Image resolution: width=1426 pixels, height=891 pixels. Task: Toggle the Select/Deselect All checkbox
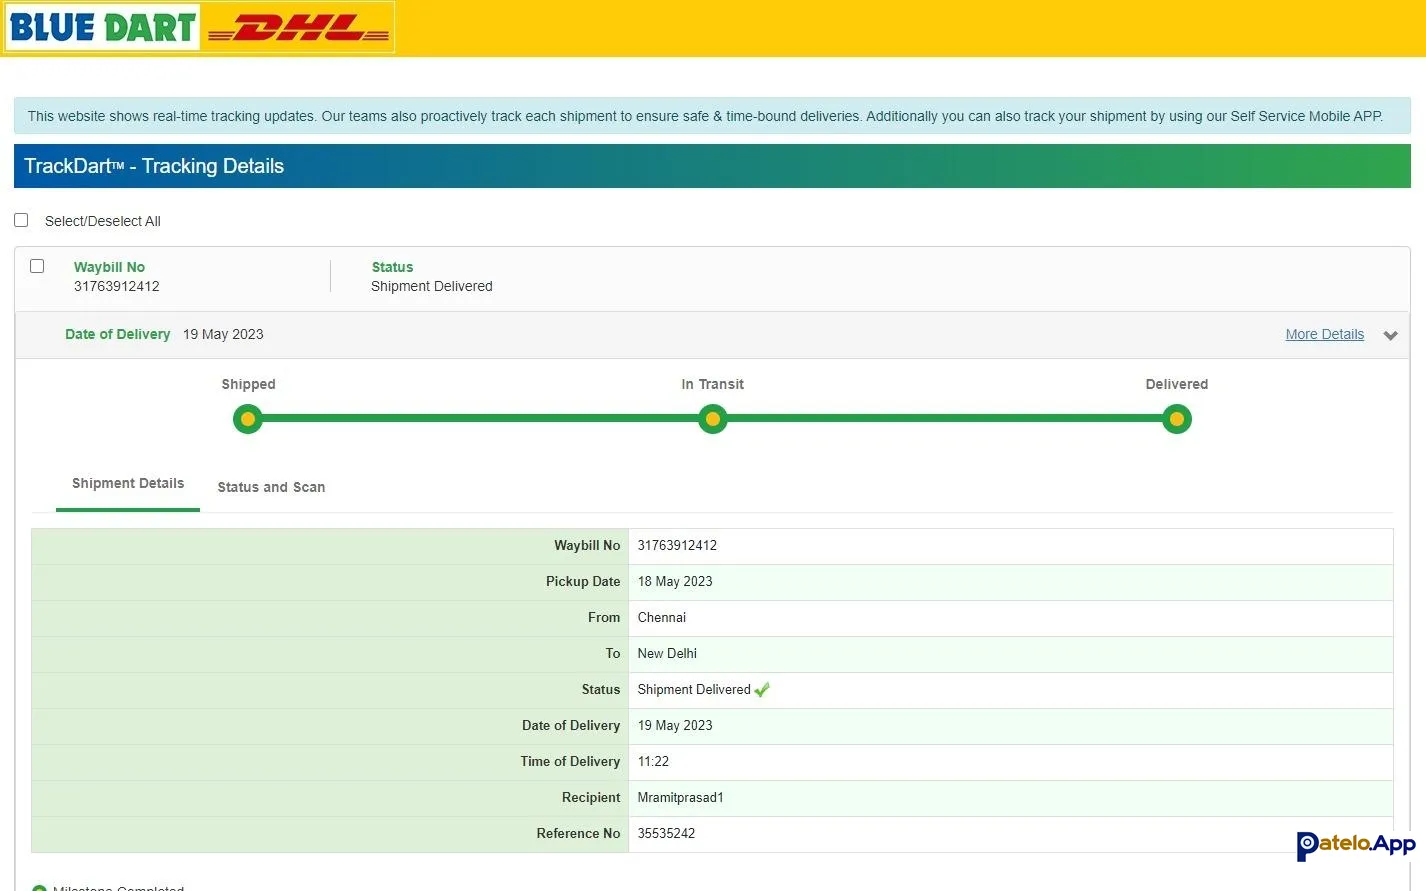(x=21, y=220)
